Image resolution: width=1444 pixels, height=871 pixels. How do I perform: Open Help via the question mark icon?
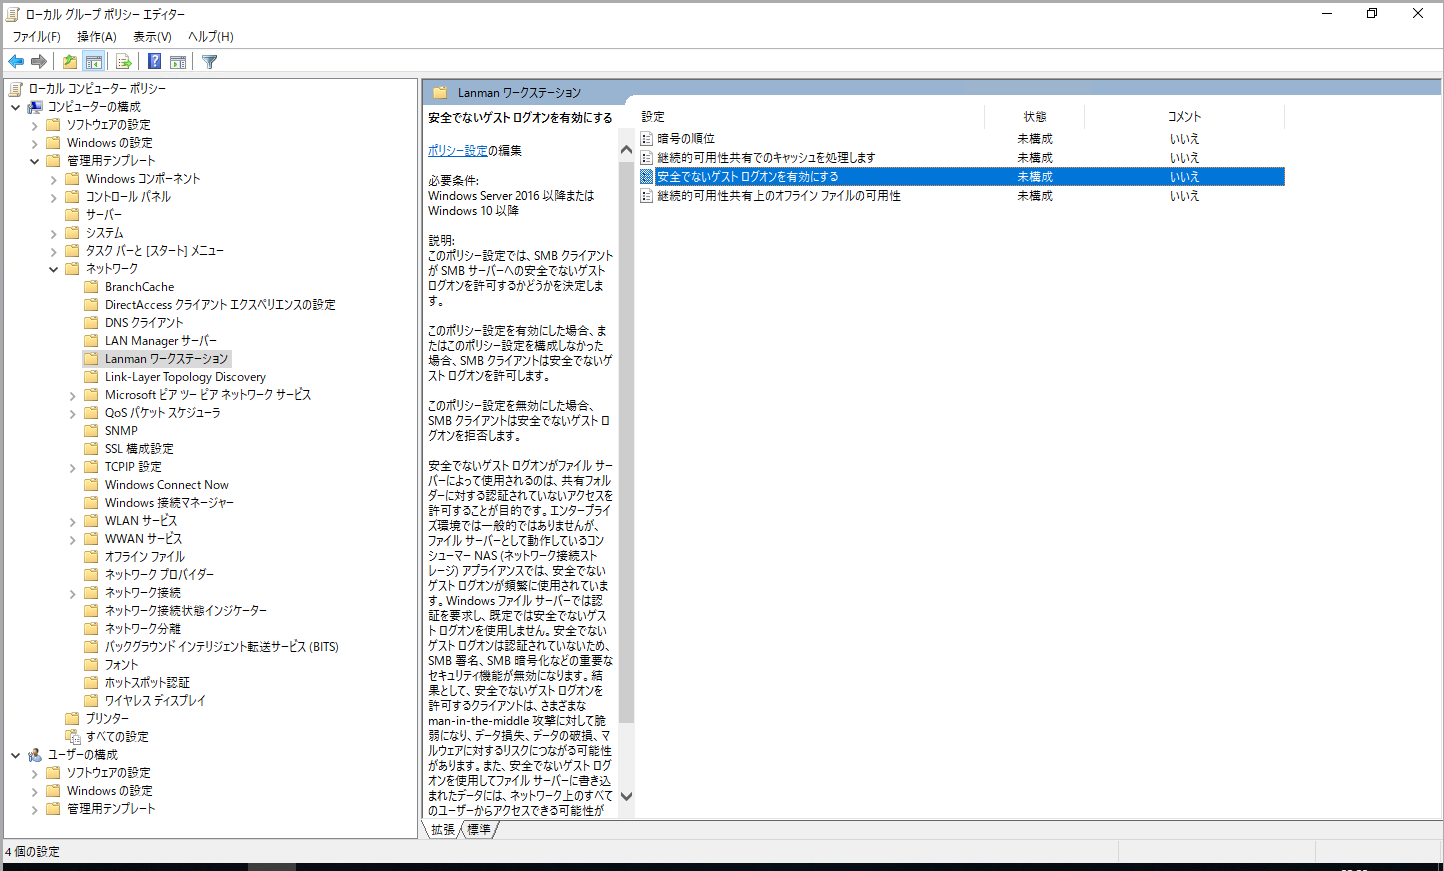pyautogui.click(x=155, y=61)
